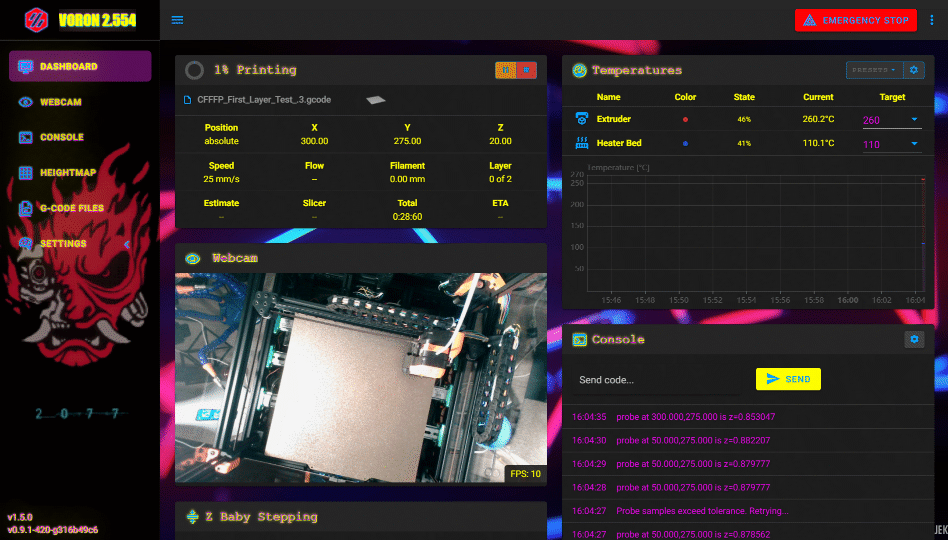948x540 pixels.
Task: Click the Console terminal icon in sidebar
Action: coord(25,137)
